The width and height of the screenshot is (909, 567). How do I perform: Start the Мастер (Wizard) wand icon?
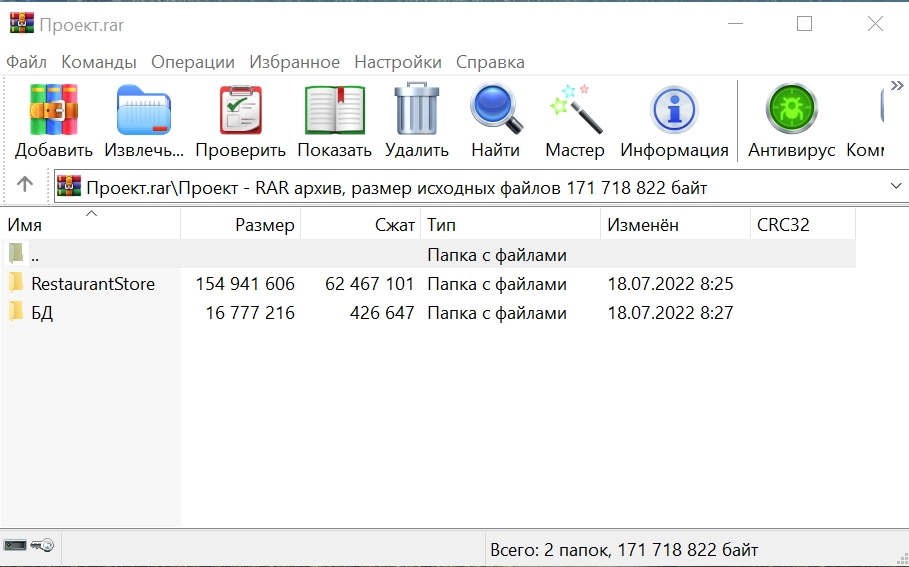(575, 110)
